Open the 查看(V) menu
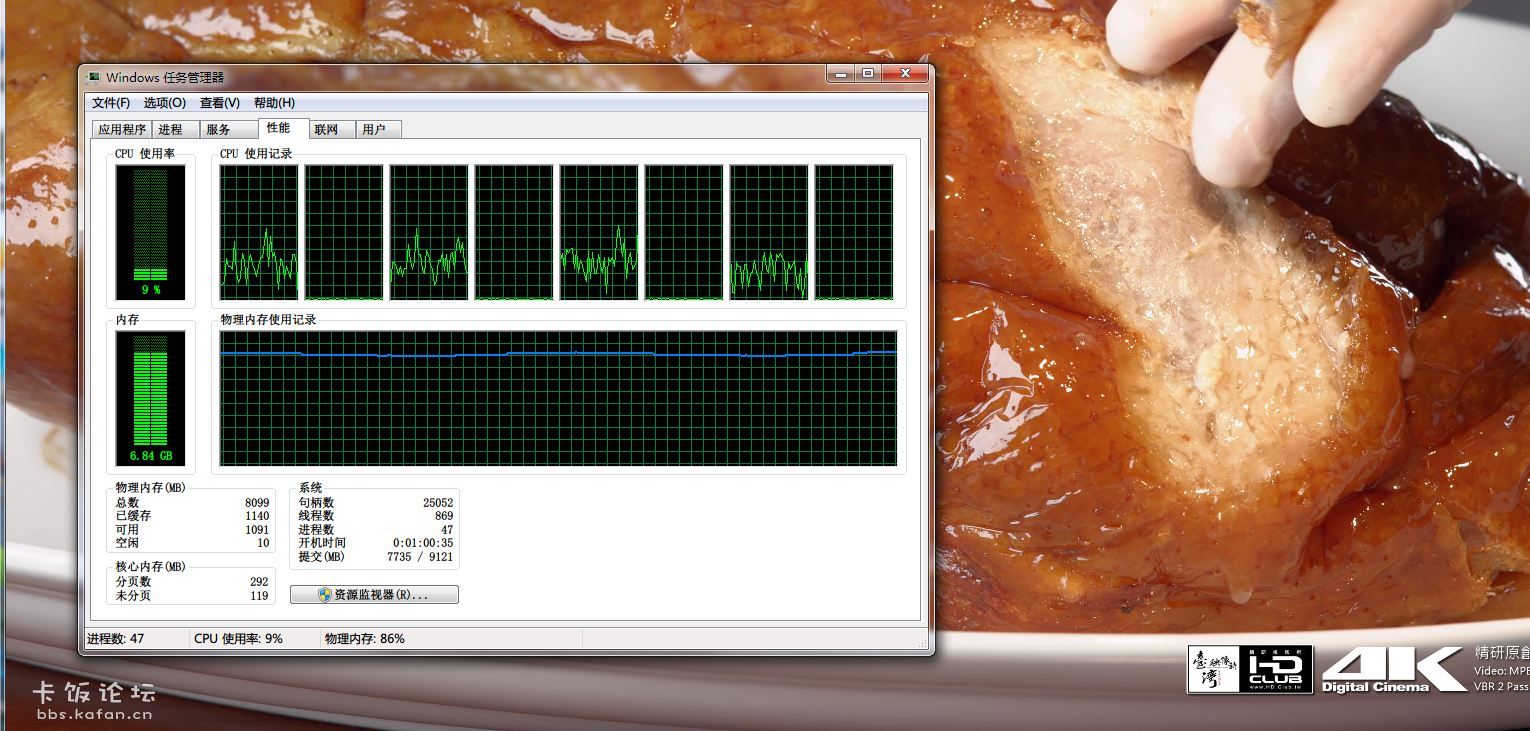The height and width of the screenshot is (731, 1530). [x=220, y=103]
